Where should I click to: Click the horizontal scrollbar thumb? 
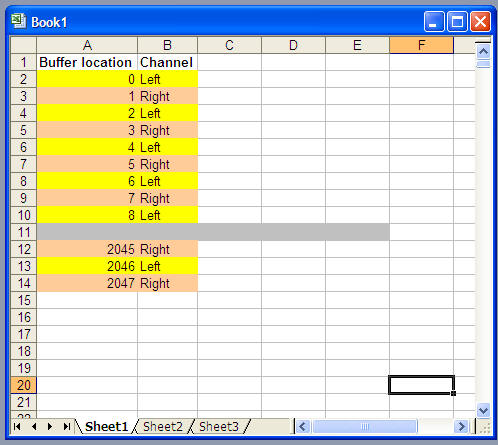click(365, 426)
